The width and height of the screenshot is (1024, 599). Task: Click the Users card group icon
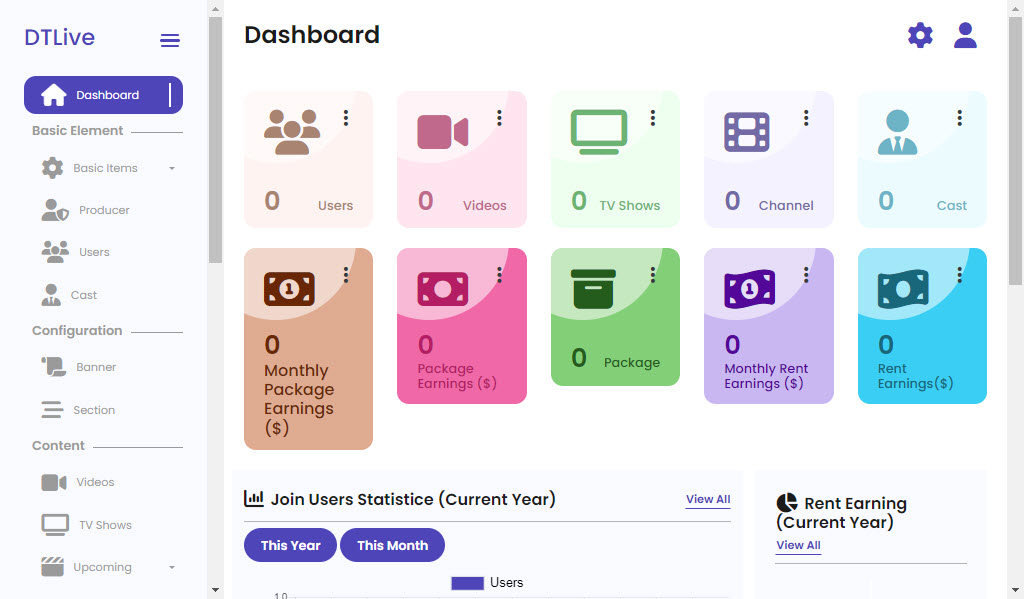(x=292, y=132)
